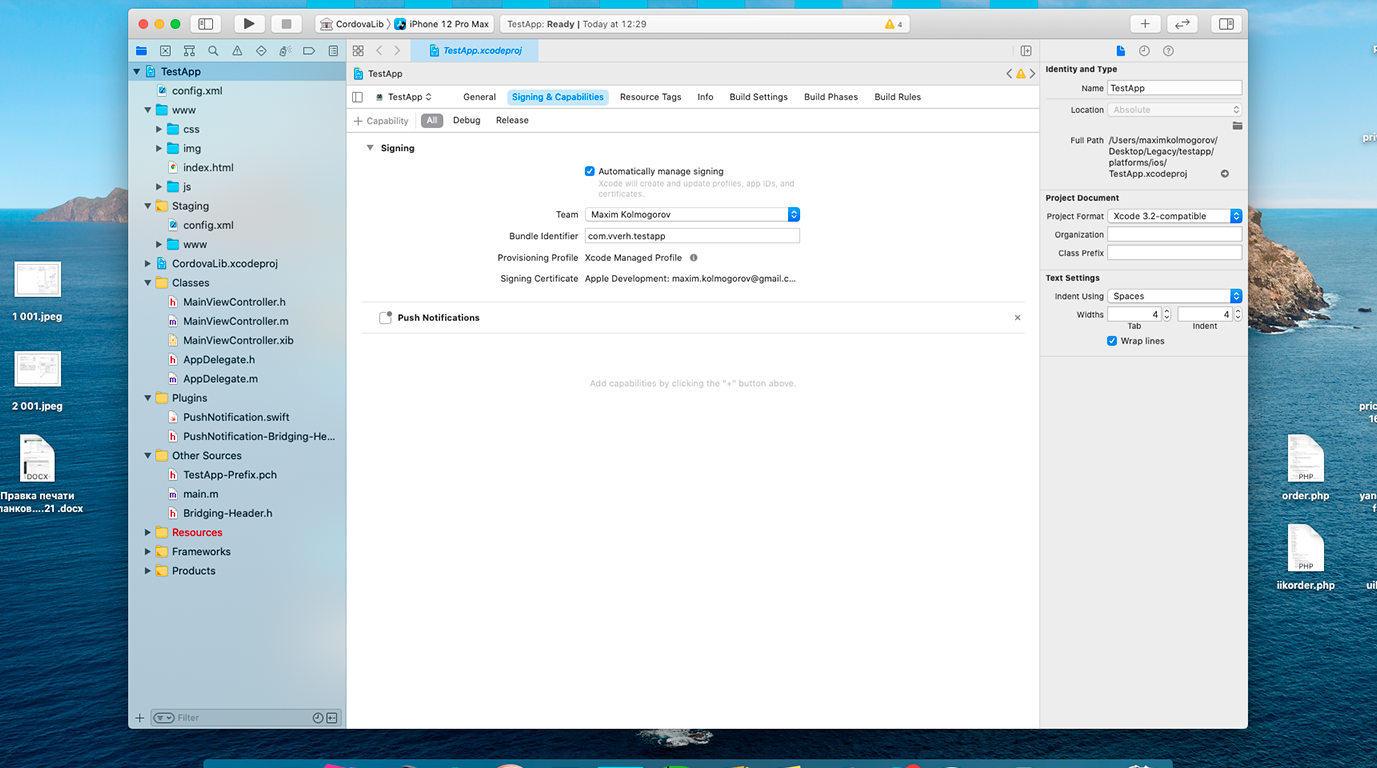Increment the Tab width stepper
Viewport: 1377px width, 768px height.
click(1166, 311)
